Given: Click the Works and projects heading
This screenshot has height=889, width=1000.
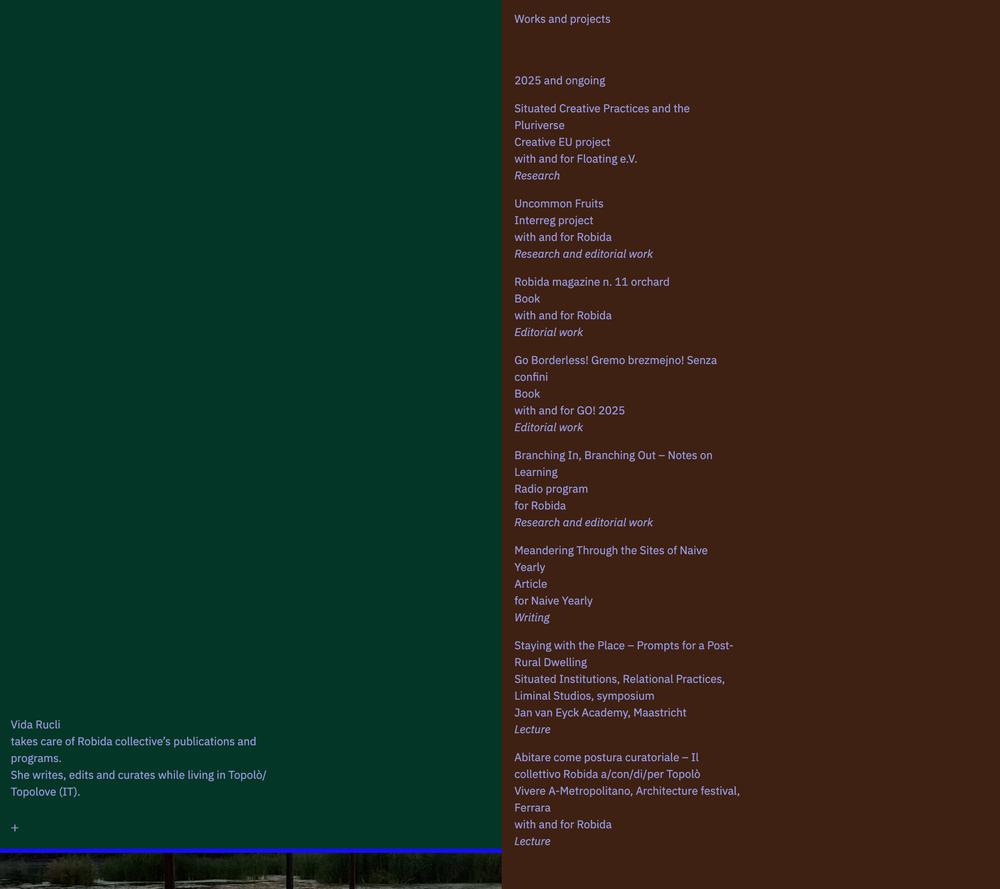Looking at the screenshot, I should coord(562,19).
